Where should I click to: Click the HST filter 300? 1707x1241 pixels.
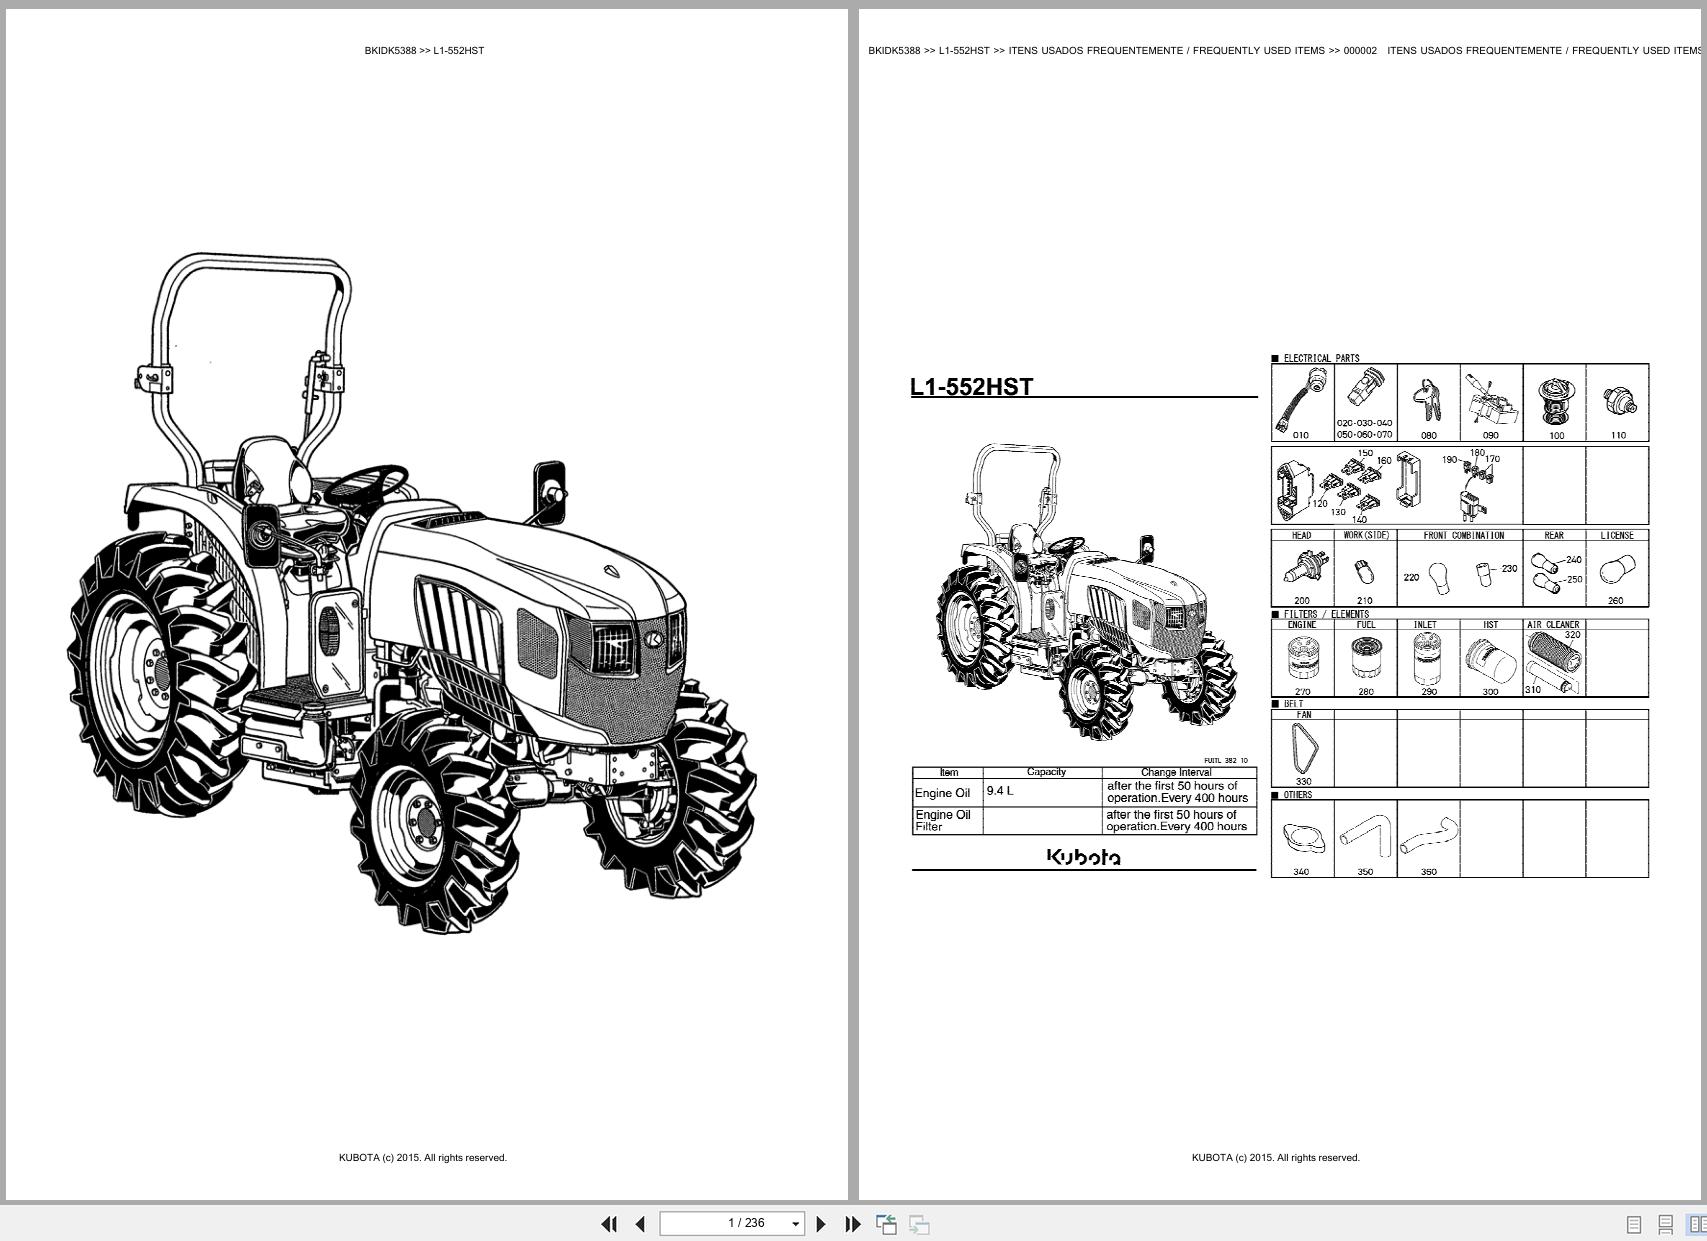coord(1491,662)
